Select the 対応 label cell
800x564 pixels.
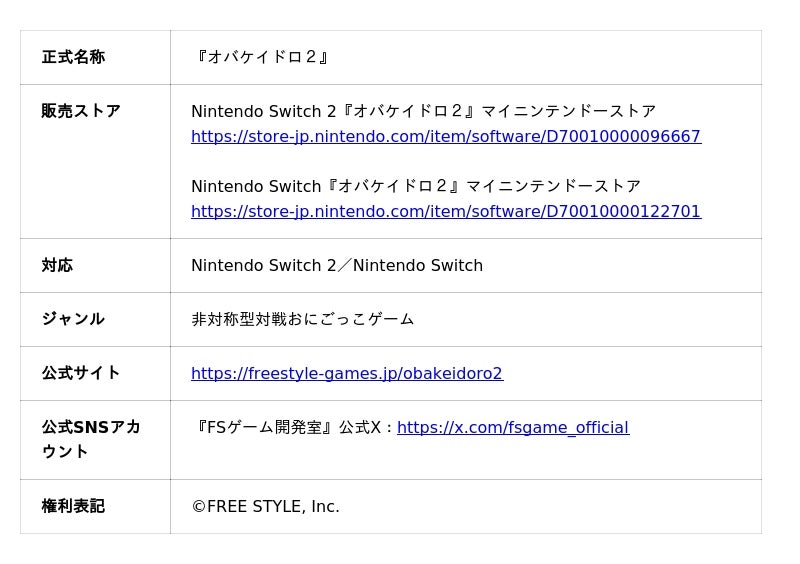[95, 265]
